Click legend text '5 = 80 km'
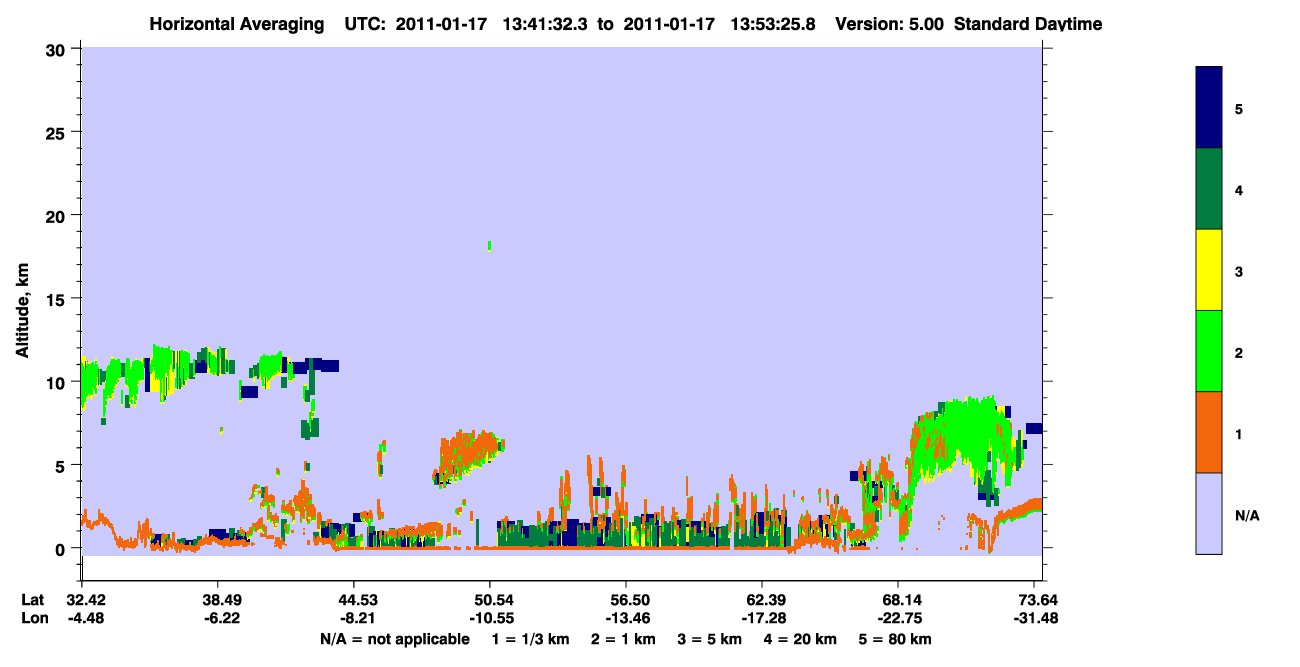 pyautogui.click(x=897, y=639)
